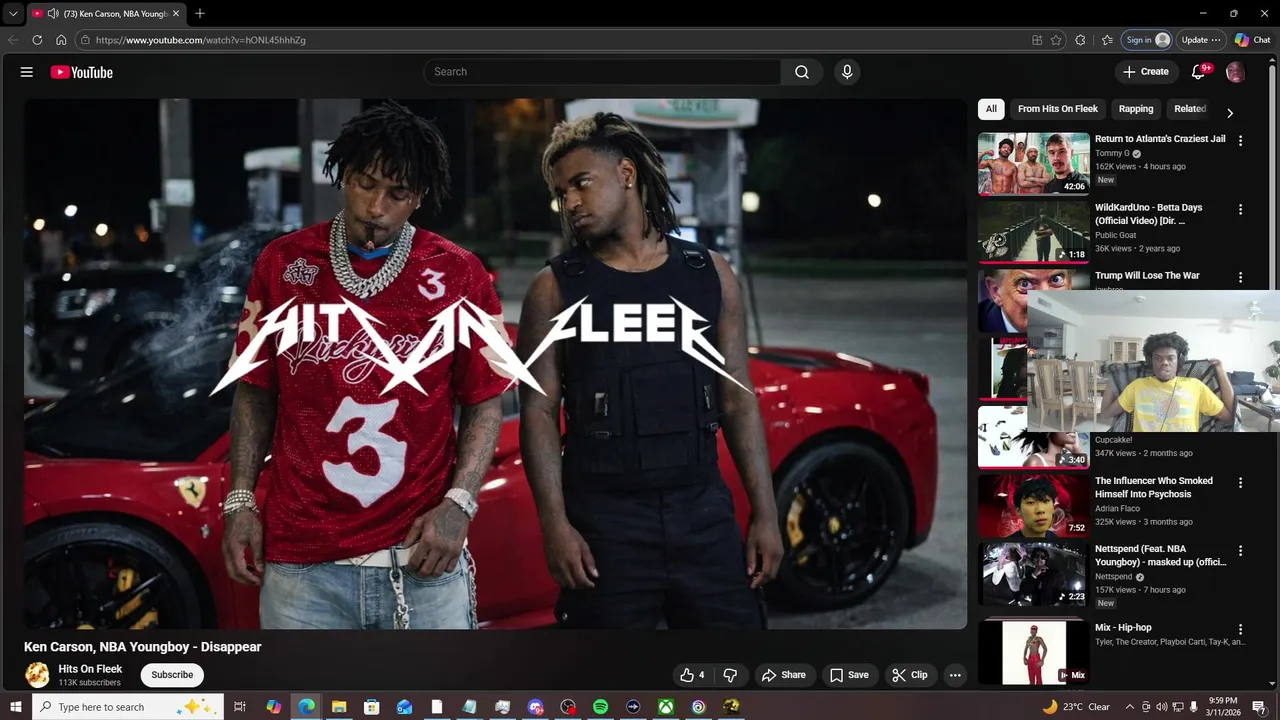This screenshot has width=1280, height=720.
Task: Go to the browser home page
Action: click(61, 40)
